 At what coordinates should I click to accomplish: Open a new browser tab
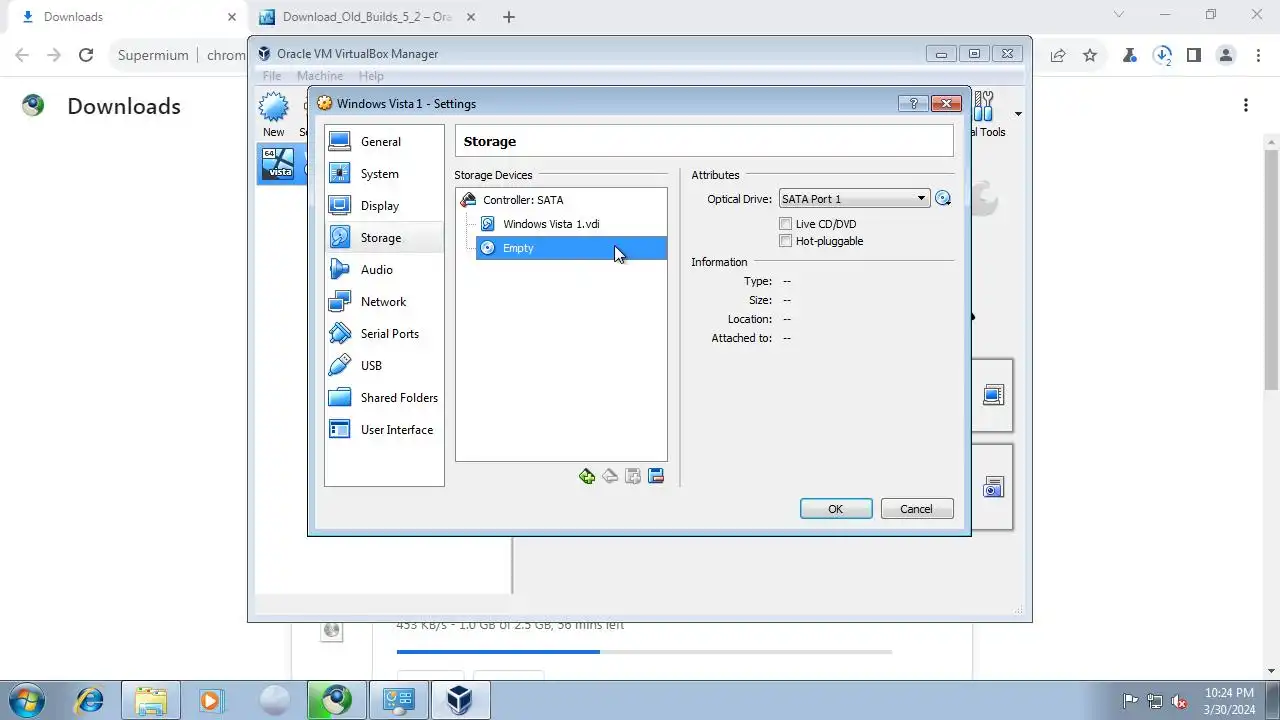(509, 17)
